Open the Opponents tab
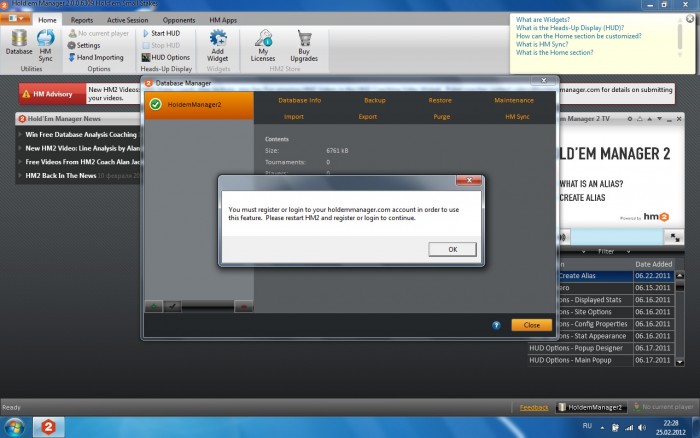The image size is (700, 438). [179, 20]
